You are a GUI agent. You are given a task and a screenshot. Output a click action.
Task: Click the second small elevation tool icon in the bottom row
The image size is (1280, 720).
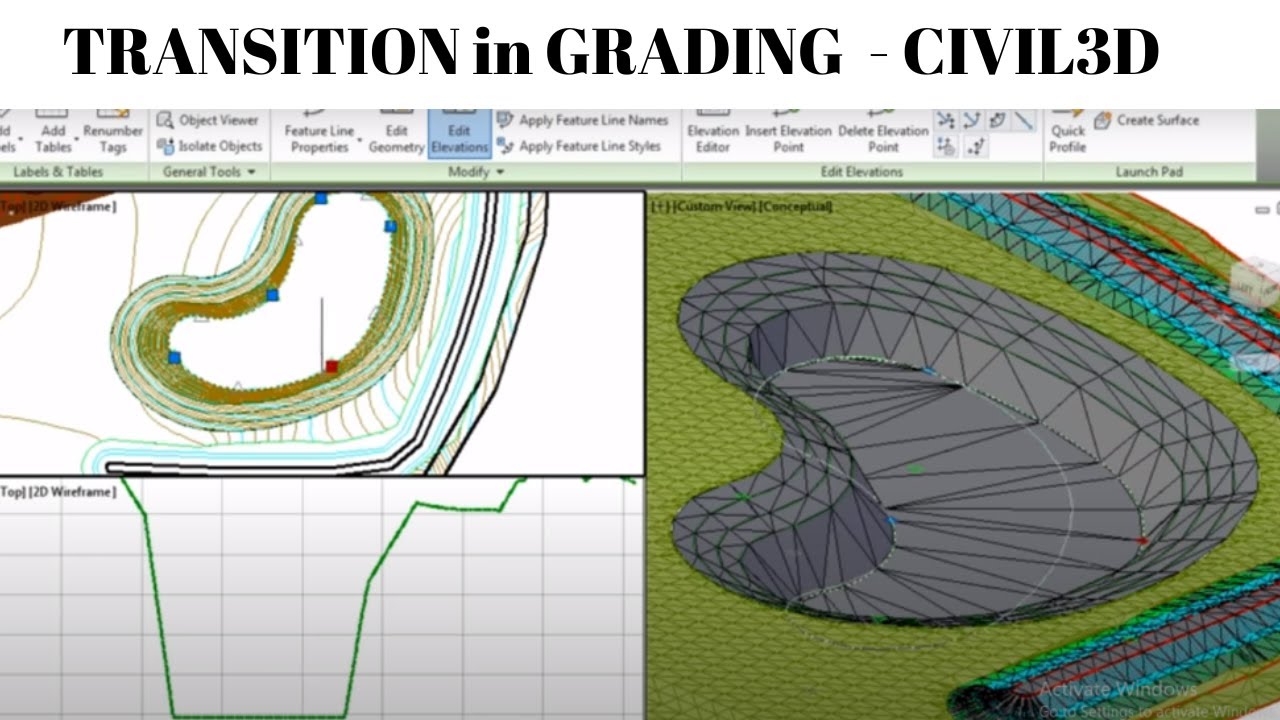(x=975, y=147)
